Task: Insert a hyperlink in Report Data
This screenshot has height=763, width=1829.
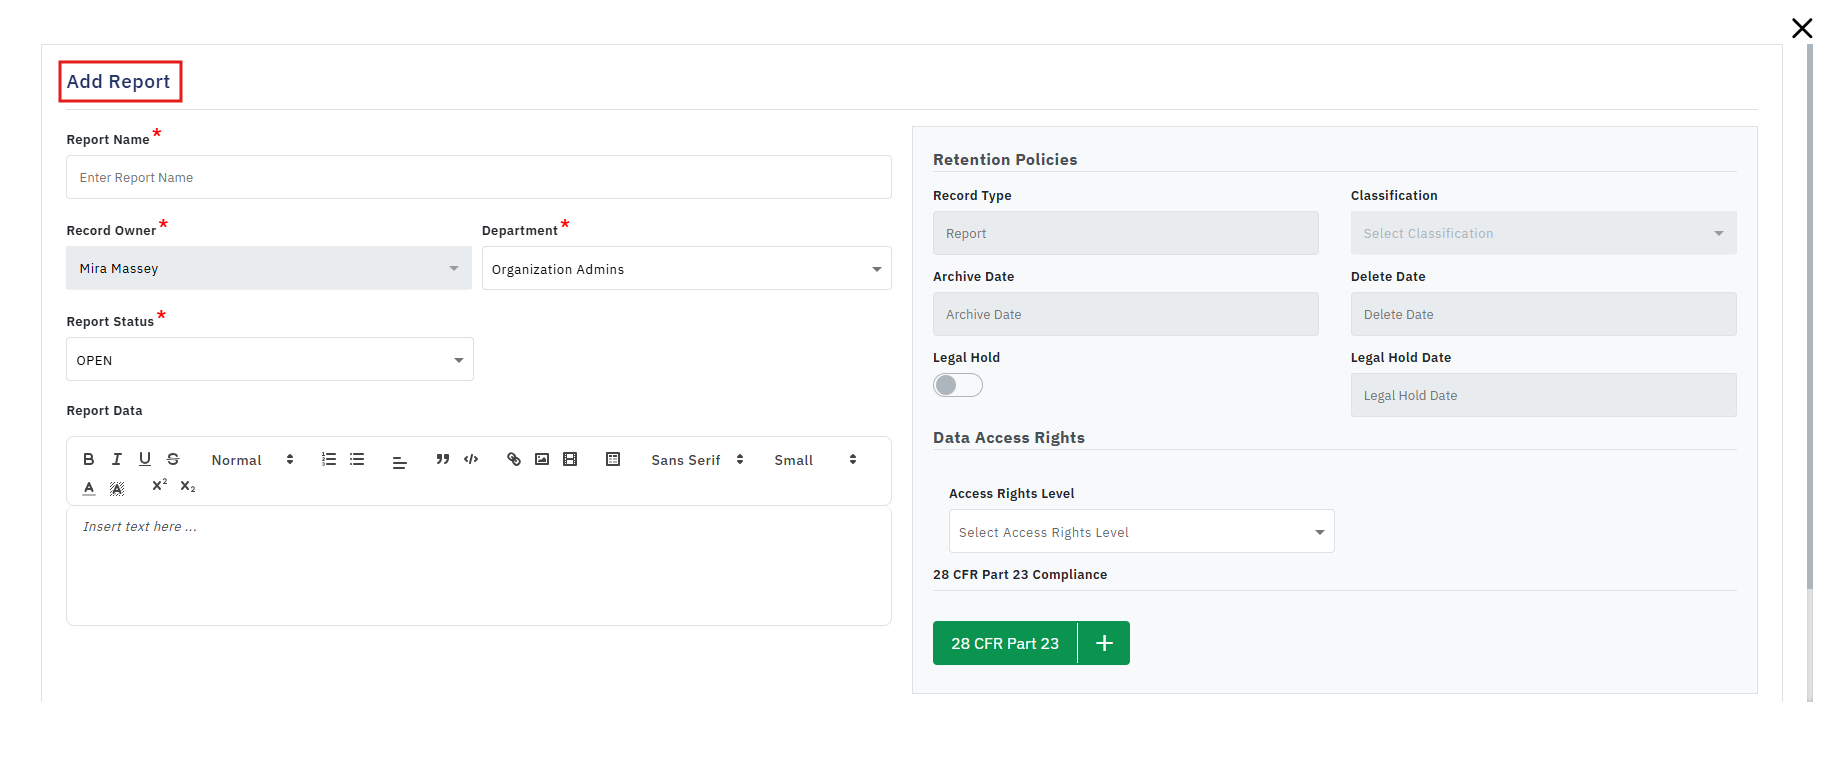Action: pos(514,459)
